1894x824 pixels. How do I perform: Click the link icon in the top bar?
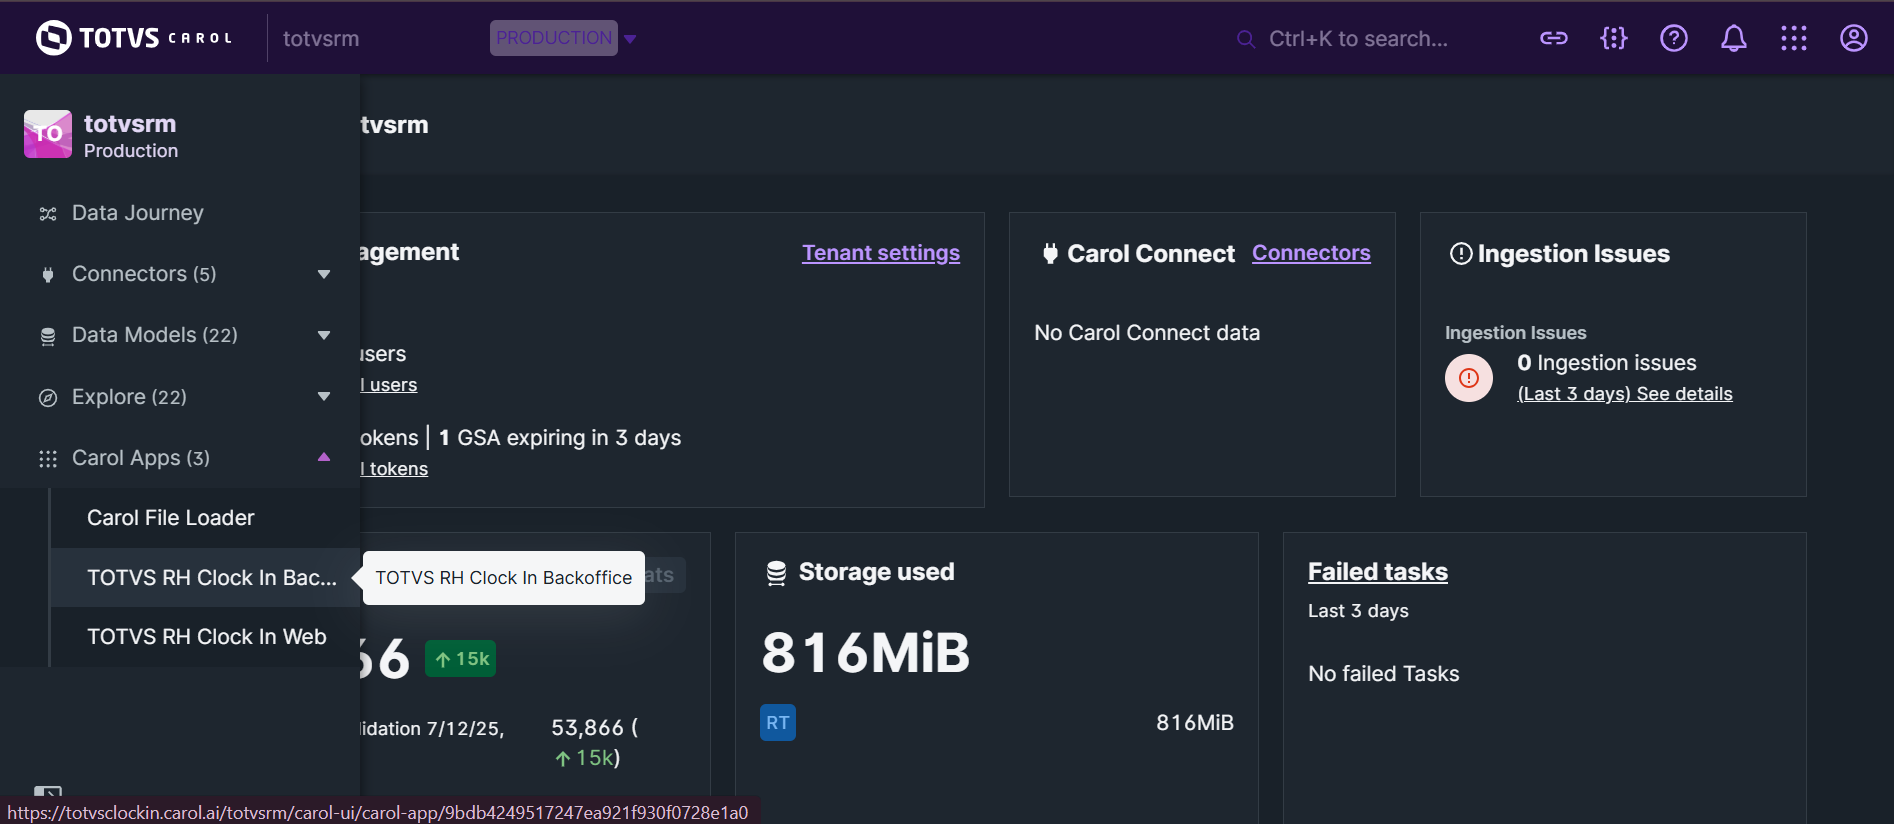pyautogui.click(x=1553, y=38)
